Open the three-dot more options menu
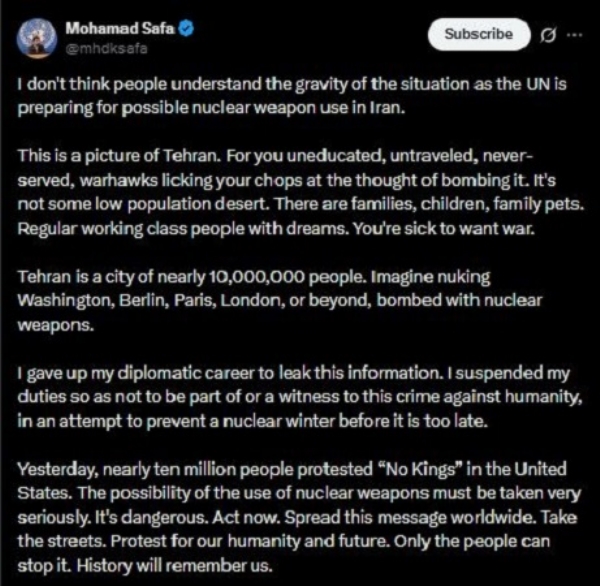This screenshot has height=586, width=600. 572,34
